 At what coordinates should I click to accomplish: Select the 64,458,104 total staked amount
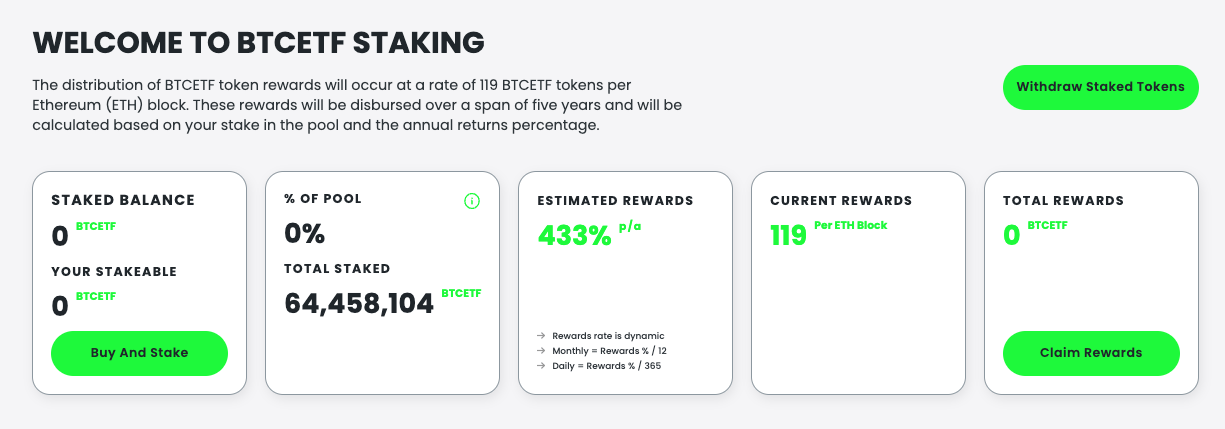(x=359, y=303)
